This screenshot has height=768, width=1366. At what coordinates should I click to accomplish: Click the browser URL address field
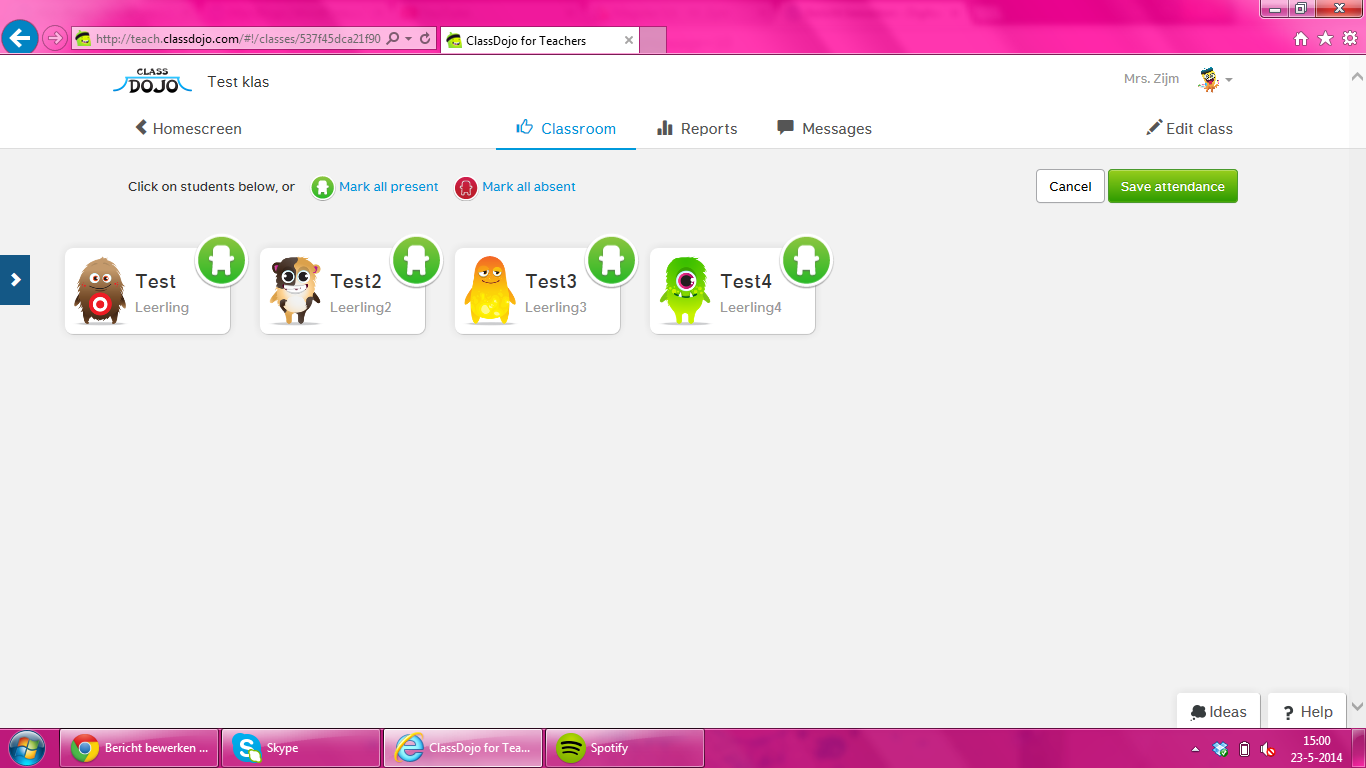pos(237,39)
